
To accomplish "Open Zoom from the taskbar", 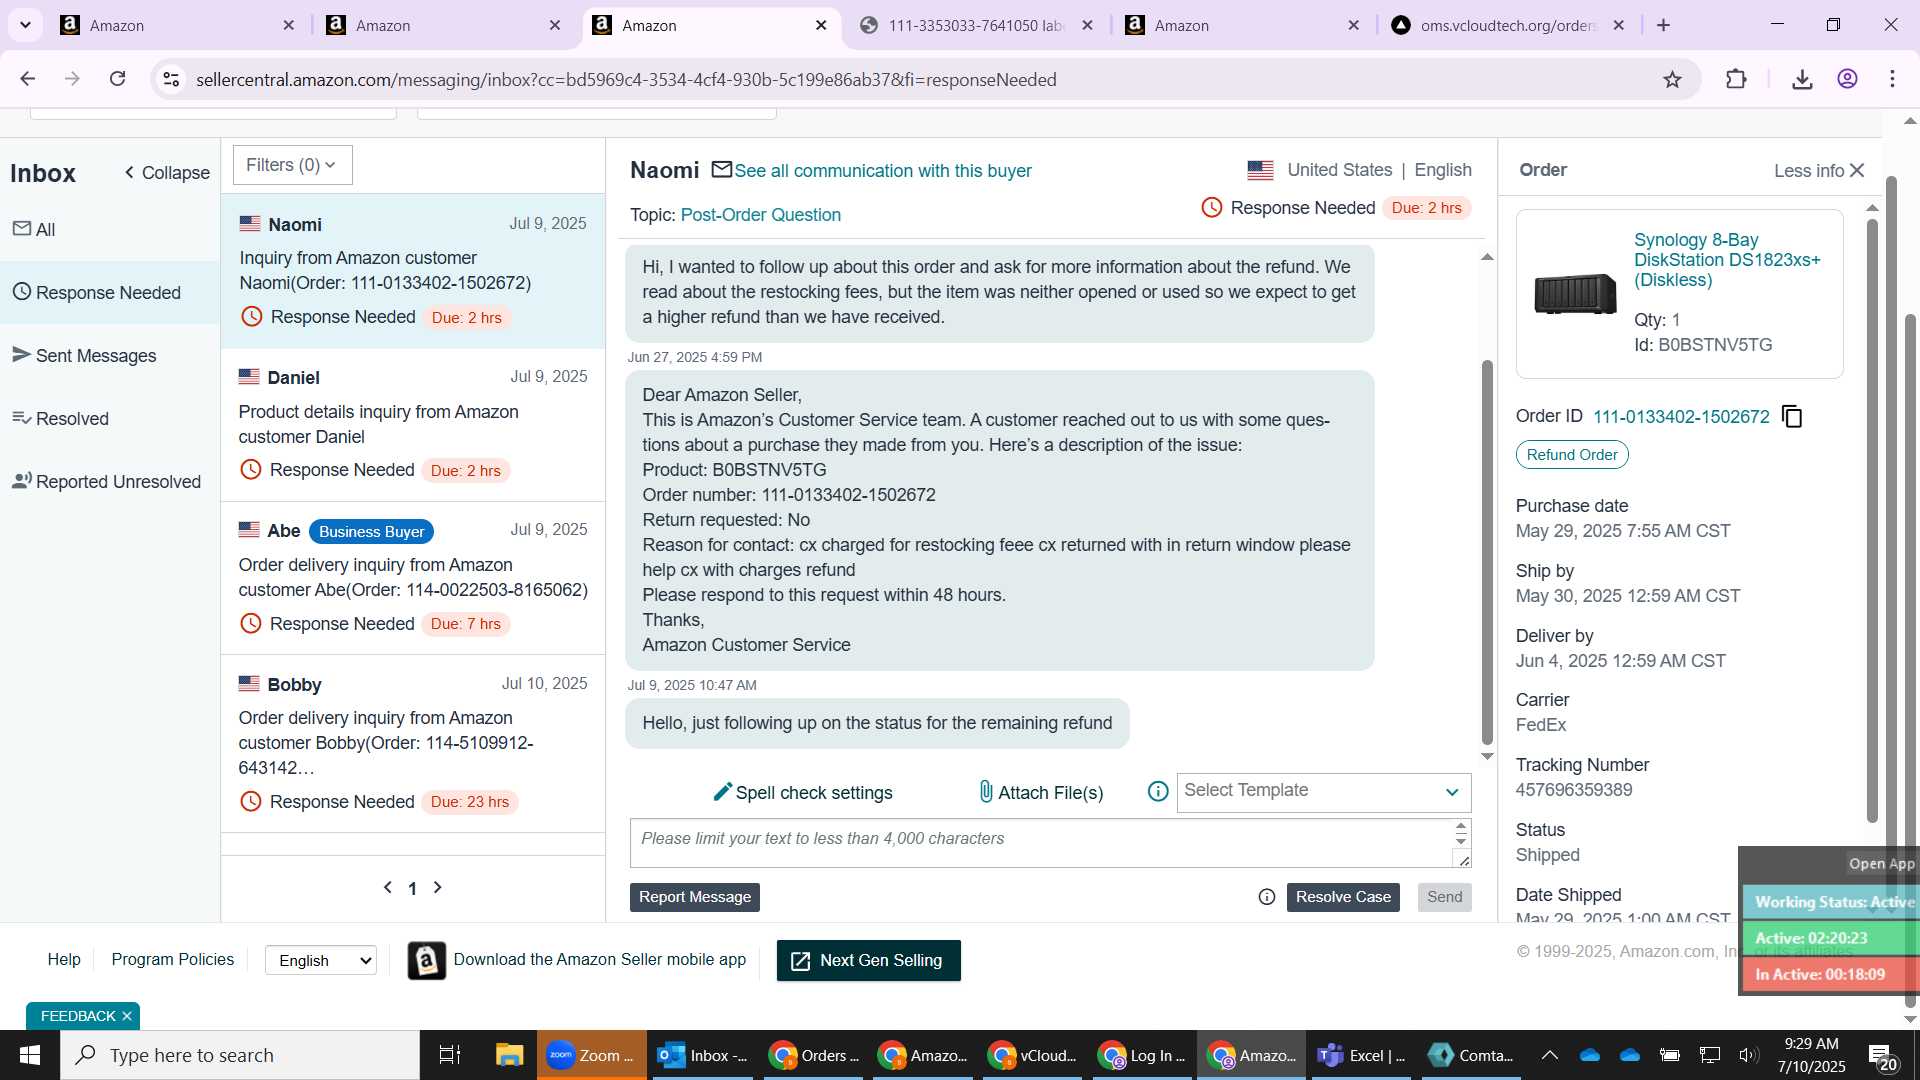I will [591, 1055].
